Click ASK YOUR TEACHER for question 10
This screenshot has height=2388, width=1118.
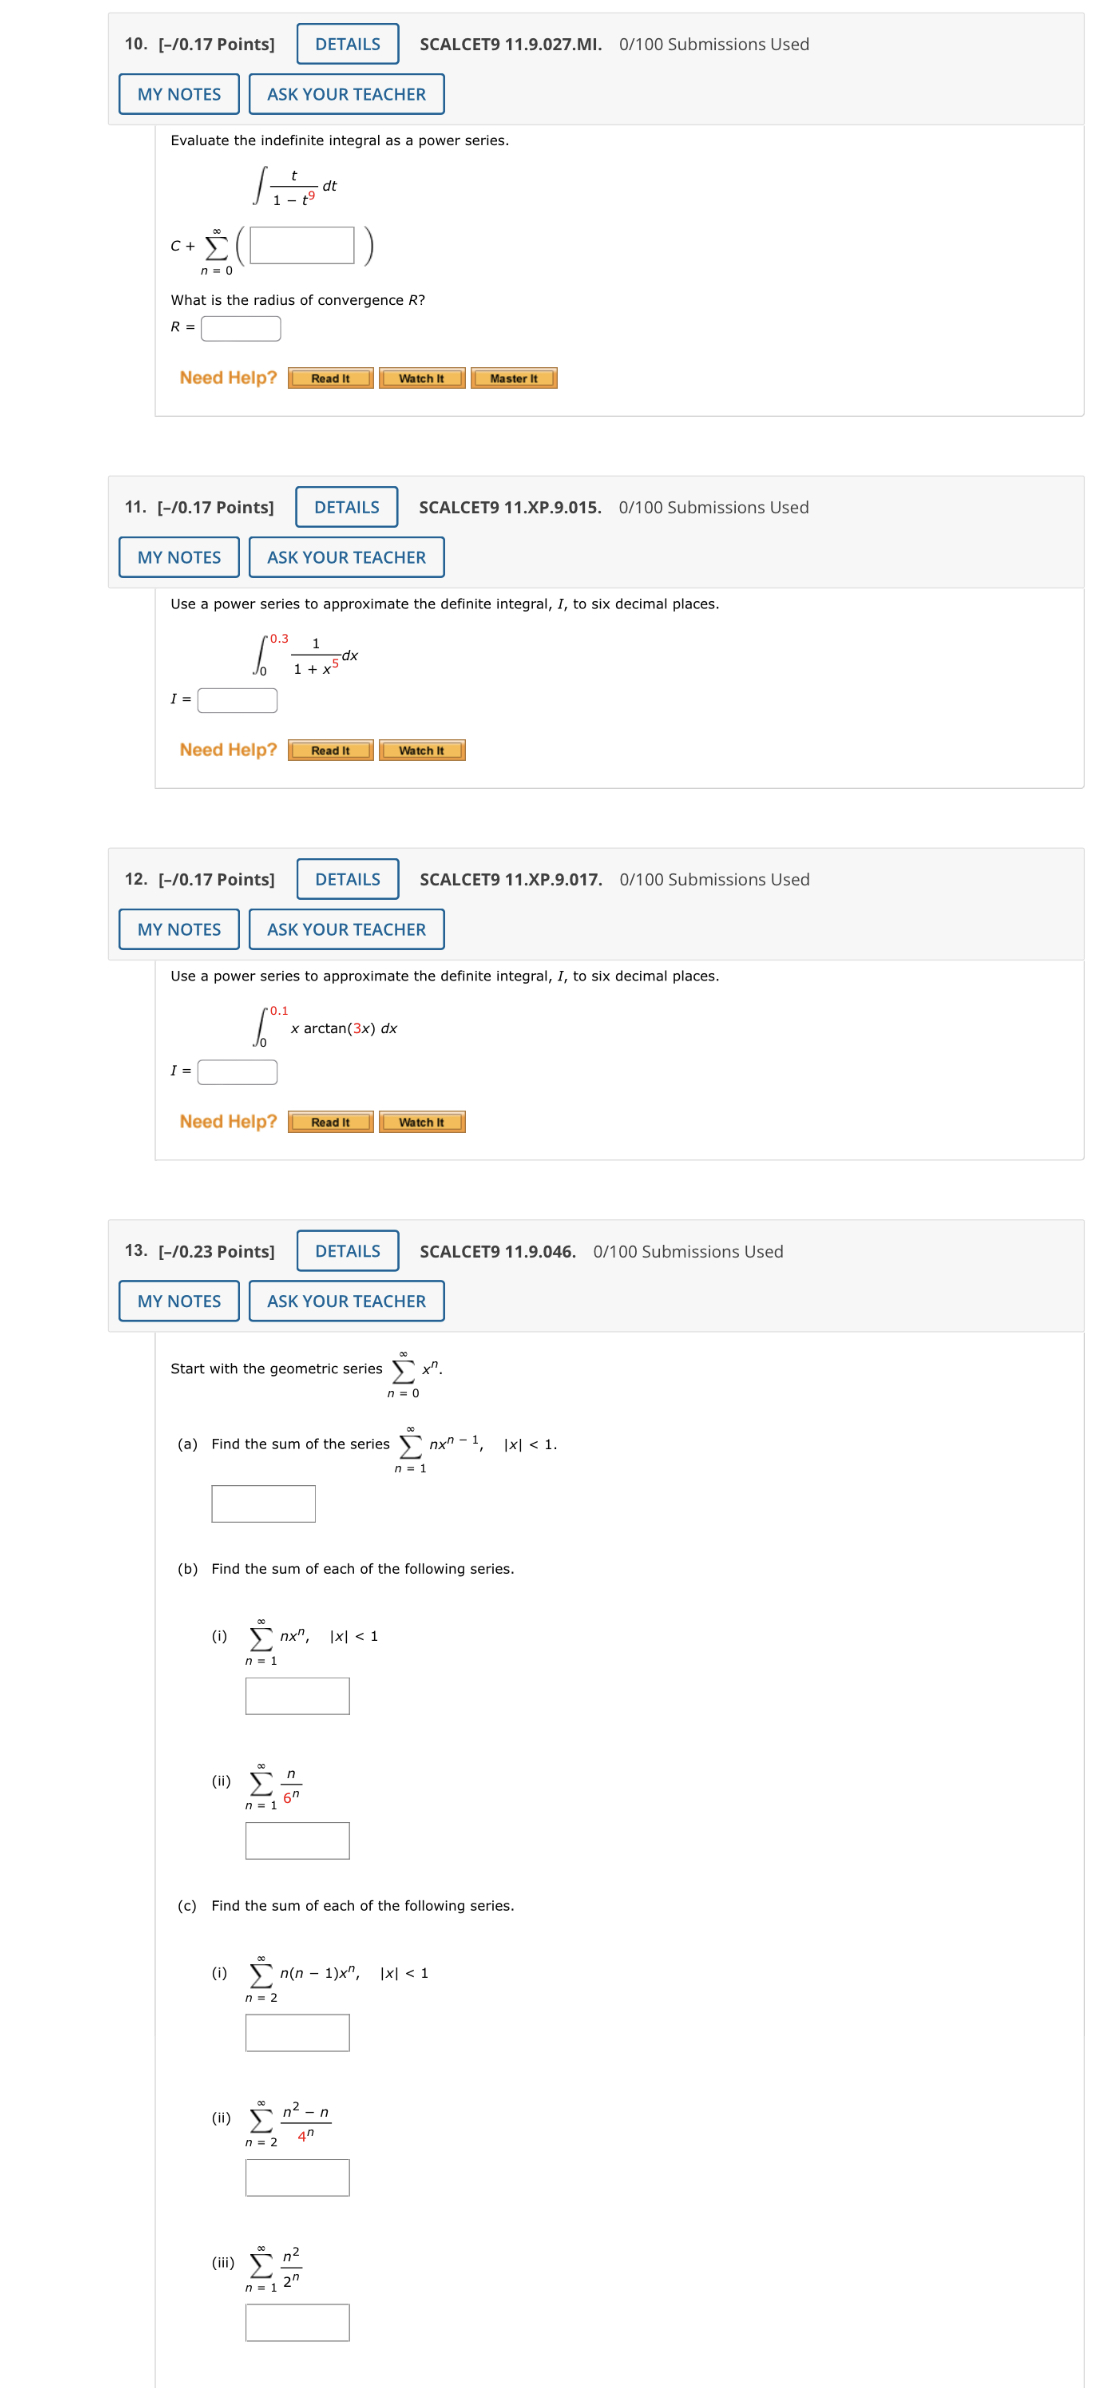(x=346, y=94)
